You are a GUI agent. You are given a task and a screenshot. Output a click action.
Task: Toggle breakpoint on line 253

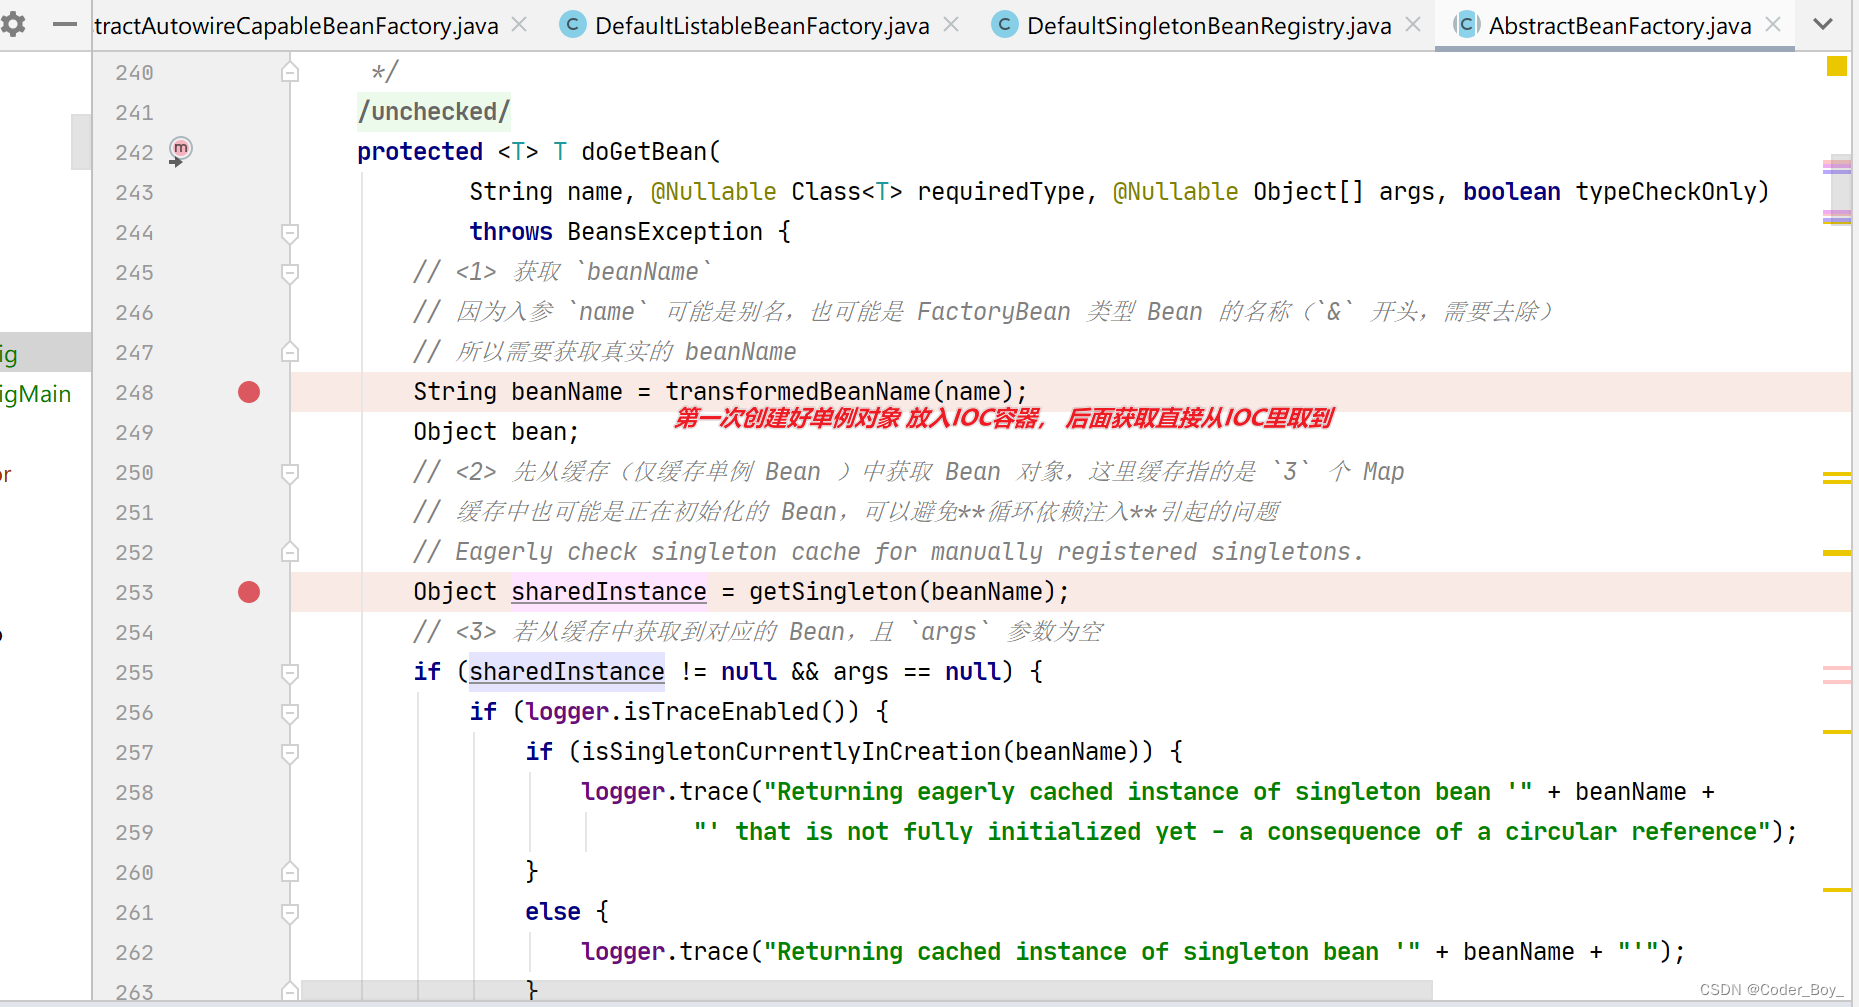(x=249, y=592)
